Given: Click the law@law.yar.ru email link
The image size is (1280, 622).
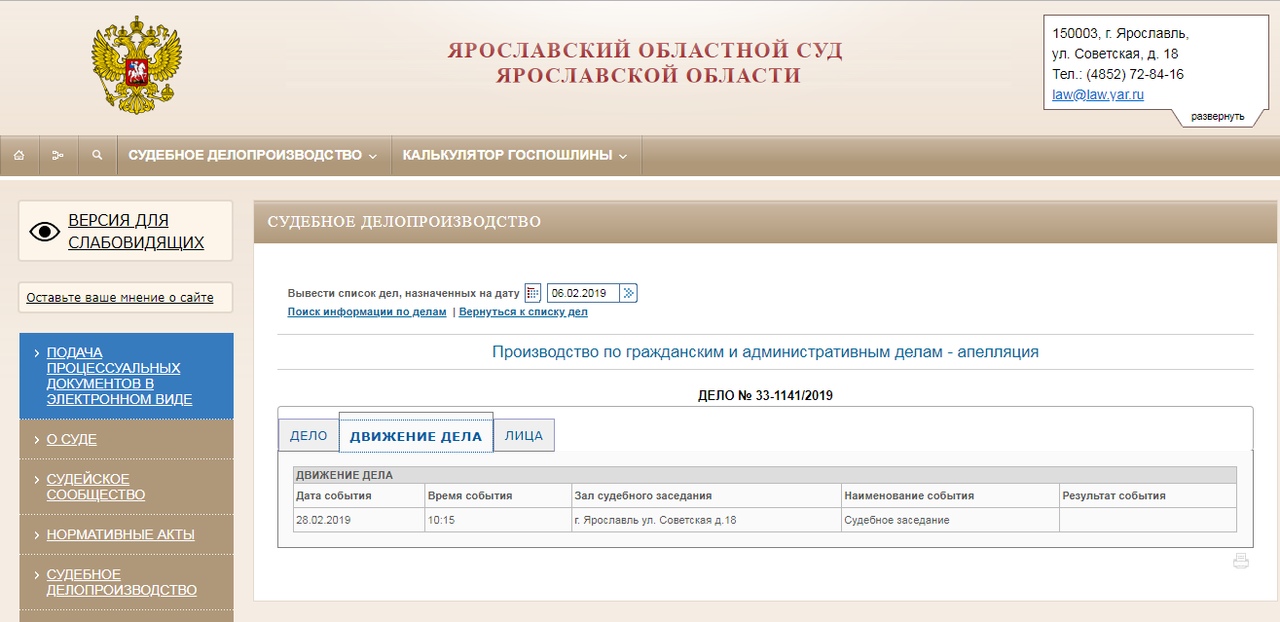Looking at the screenshot, I should click(1097, 95).
